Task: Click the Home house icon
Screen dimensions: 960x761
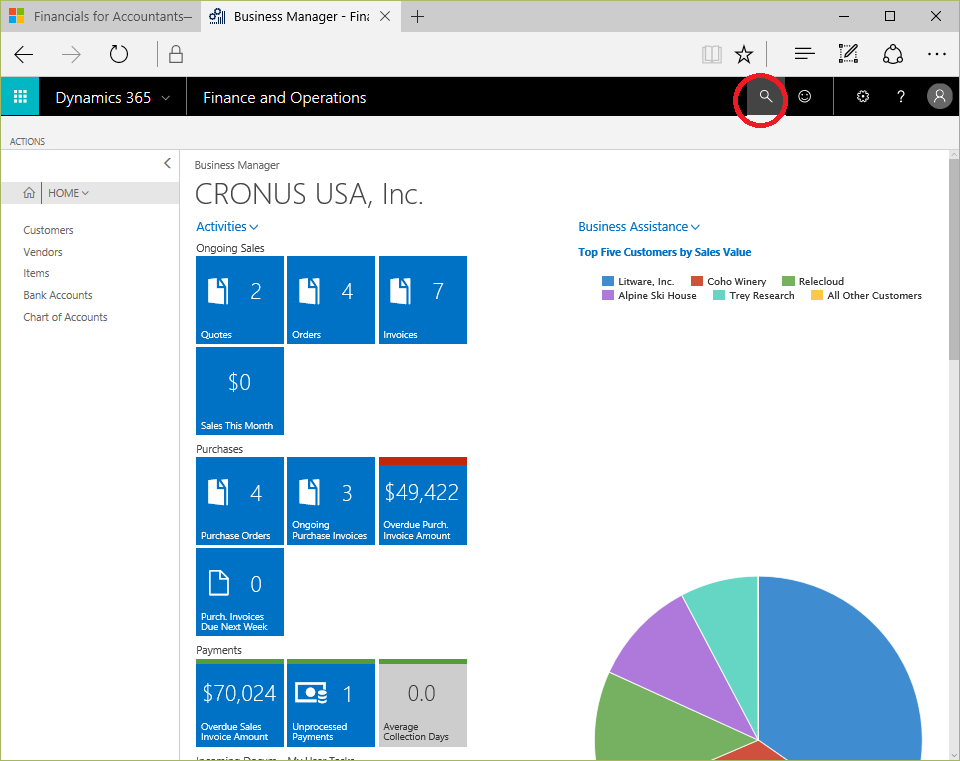Action: pyautogui.click(x=29, y=193)
